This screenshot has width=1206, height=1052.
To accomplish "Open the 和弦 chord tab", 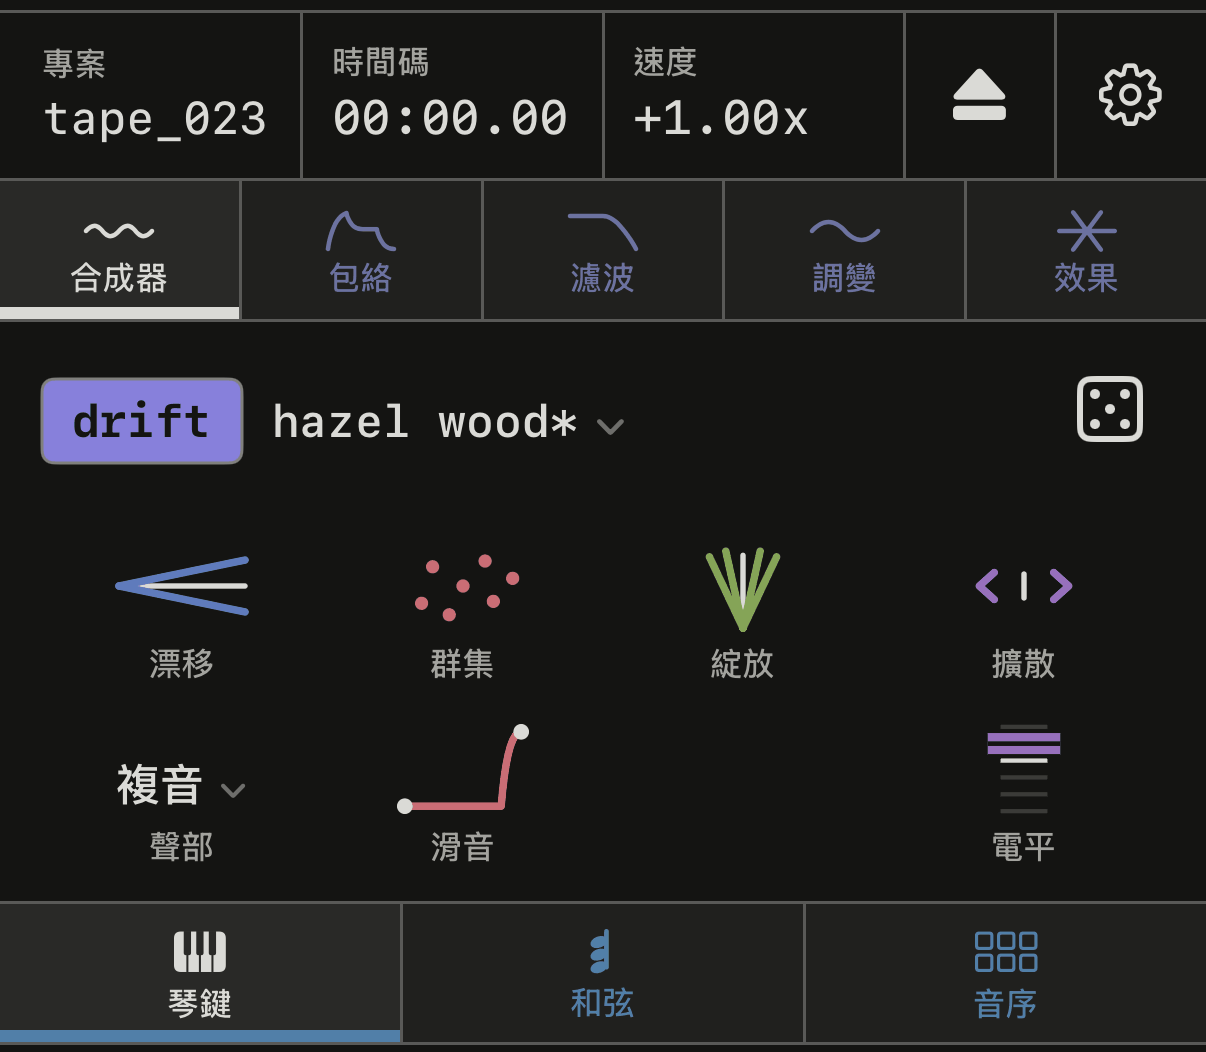I will (x=603, y=973).
